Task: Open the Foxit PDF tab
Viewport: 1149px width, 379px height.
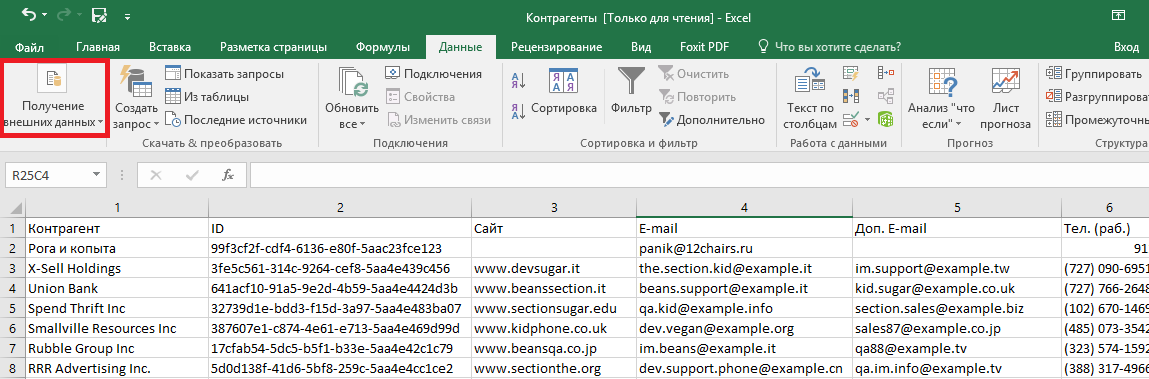Action: (704, 47)
